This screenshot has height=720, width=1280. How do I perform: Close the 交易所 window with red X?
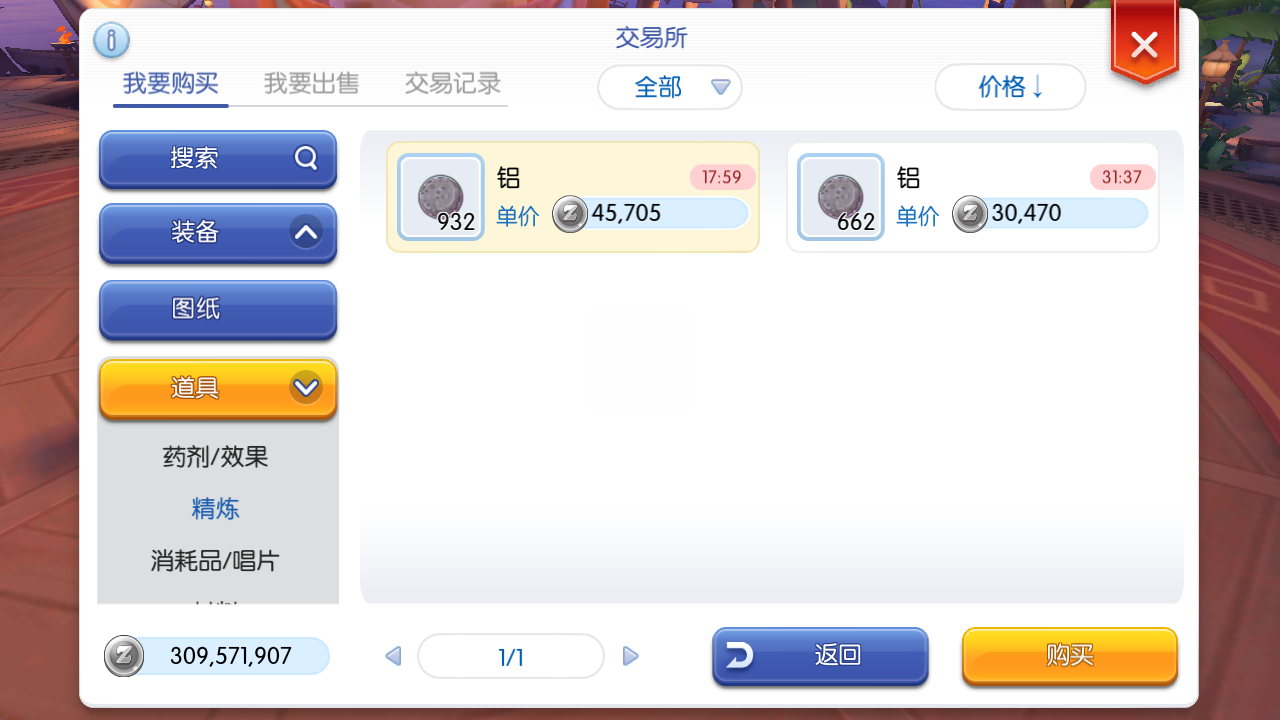pyautogui.click(x=1145, y=45)
